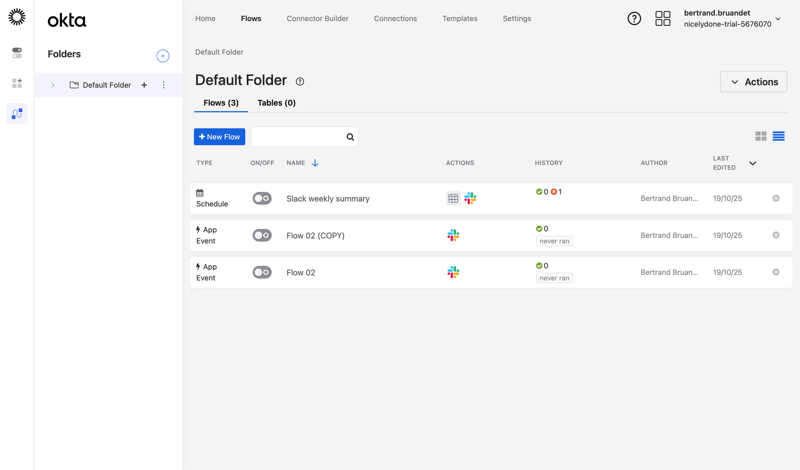The width and height of the screenshot is (800, 470).
Task: Click 19/10/25 date in Slack weekly summary row
Action: click(x=728, y=199)
